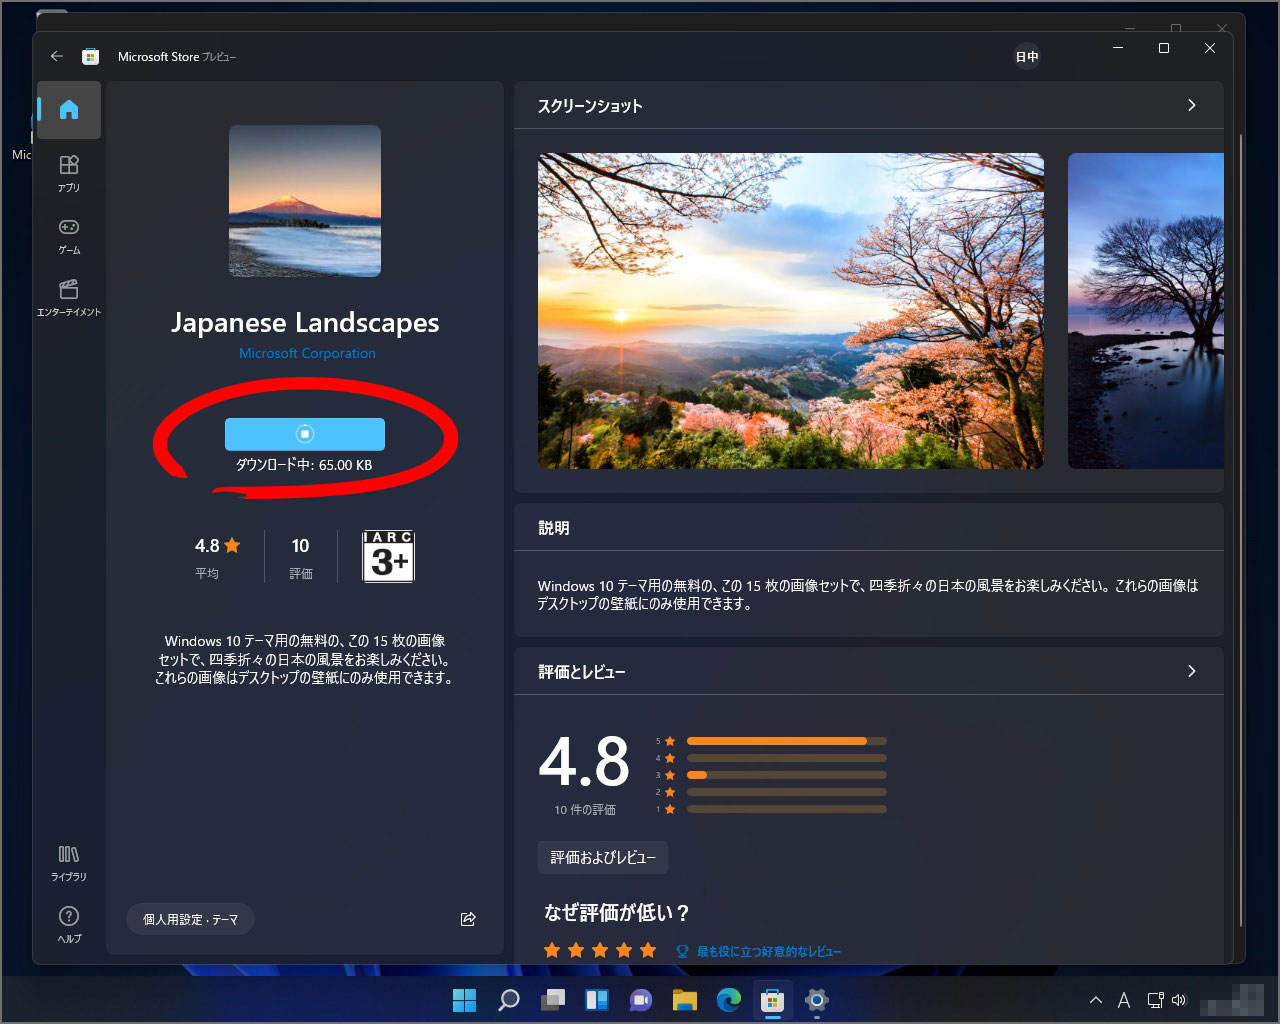1280x1024 pixels.
Task: Open the ライブラリ library in sidebar
Action: click(69, 863)
